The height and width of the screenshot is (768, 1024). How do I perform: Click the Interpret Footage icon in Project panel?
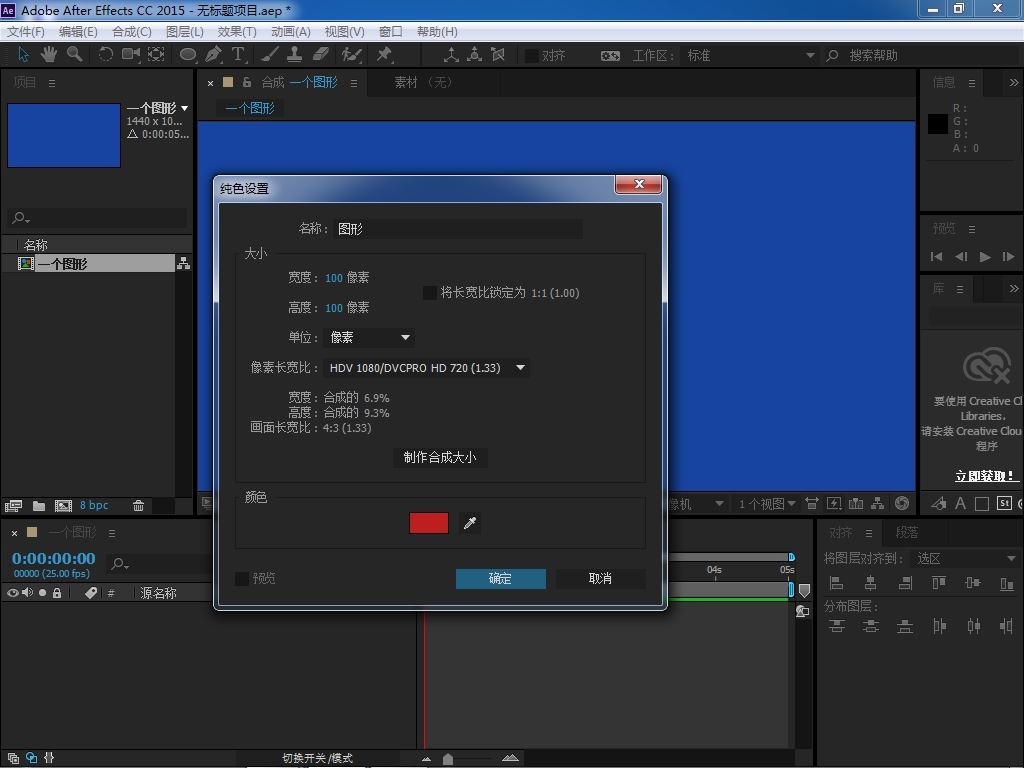[13, 505]
